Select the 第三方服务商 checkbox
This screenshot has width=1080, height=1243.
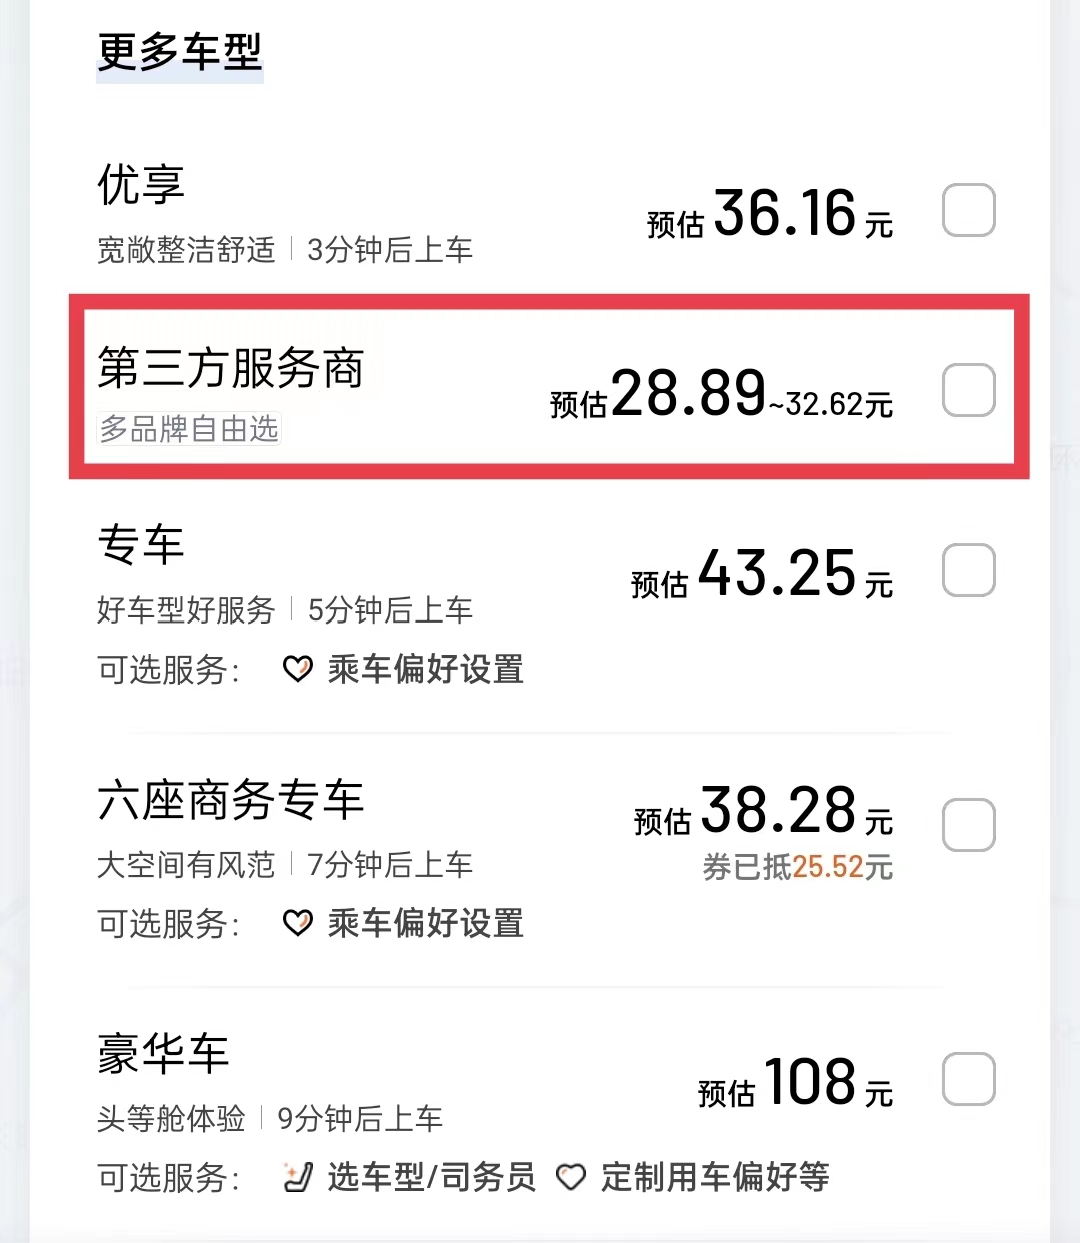[968, 390]
